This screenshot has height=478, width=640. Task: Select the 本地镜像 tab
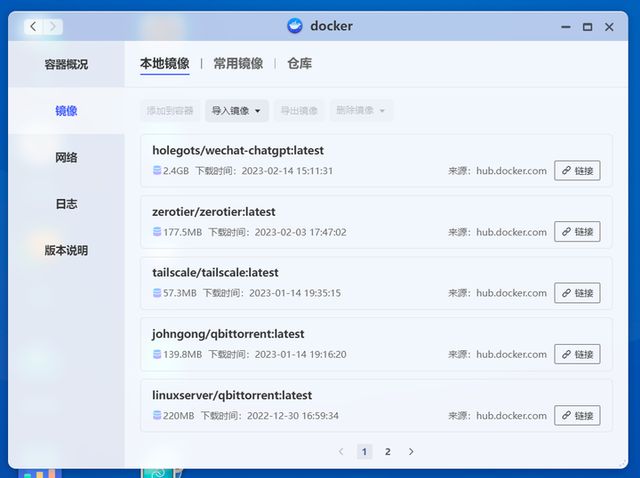(x=164, y=63)
